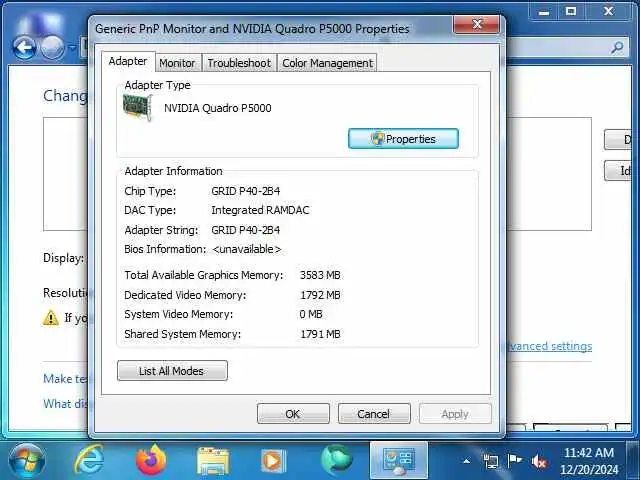The width and height of the screenshot is (640, 480).
Task: Open adapter Properties button
Action: coord(403,139)
